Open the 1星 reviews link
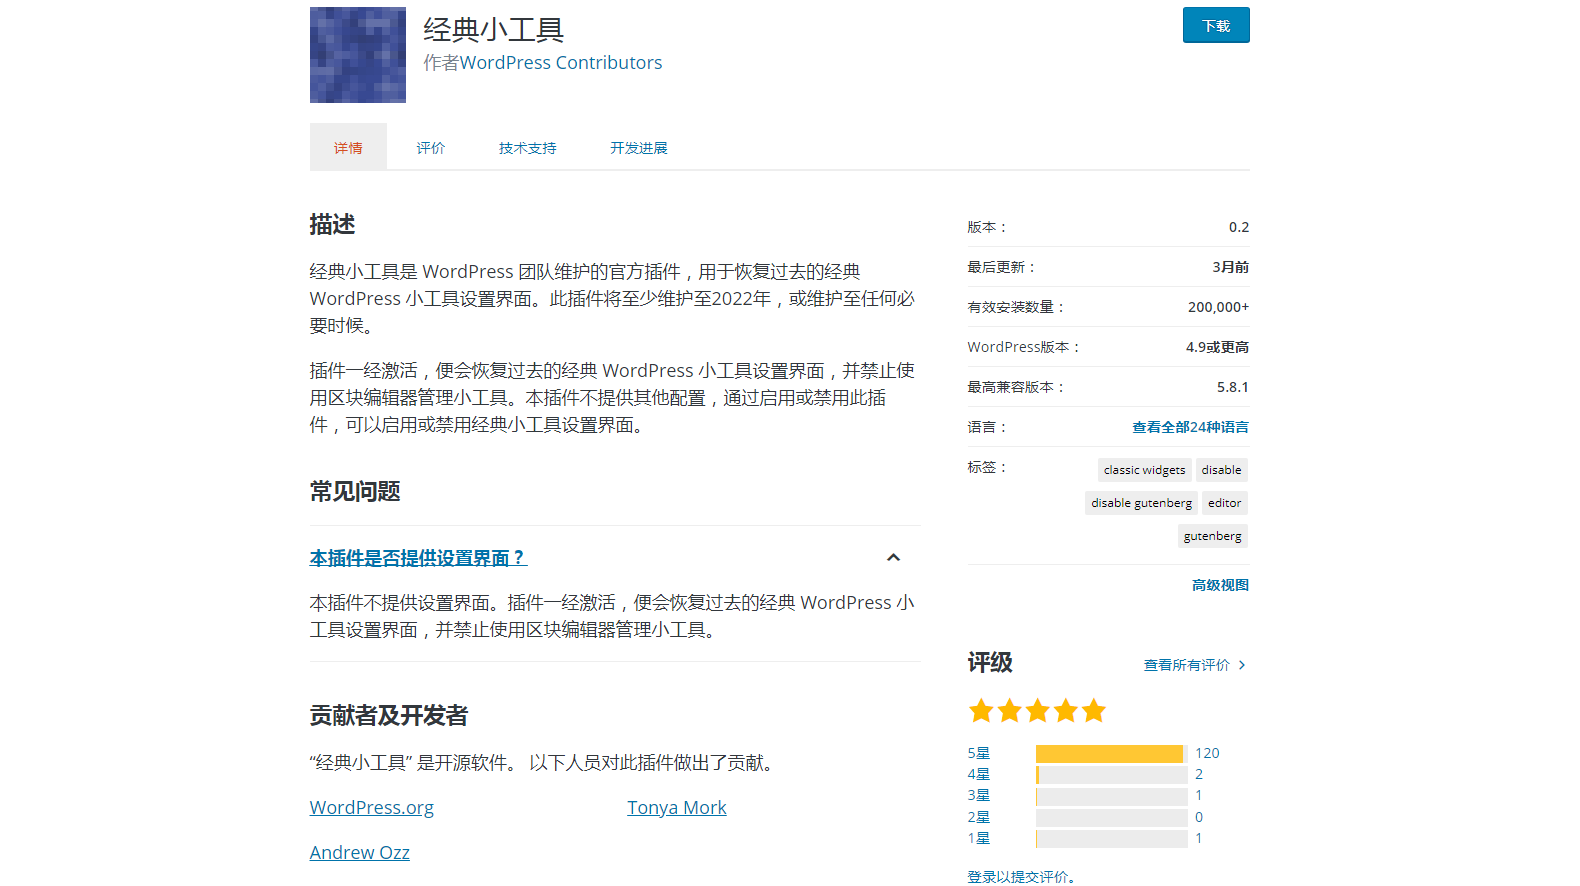 point(979,838)
